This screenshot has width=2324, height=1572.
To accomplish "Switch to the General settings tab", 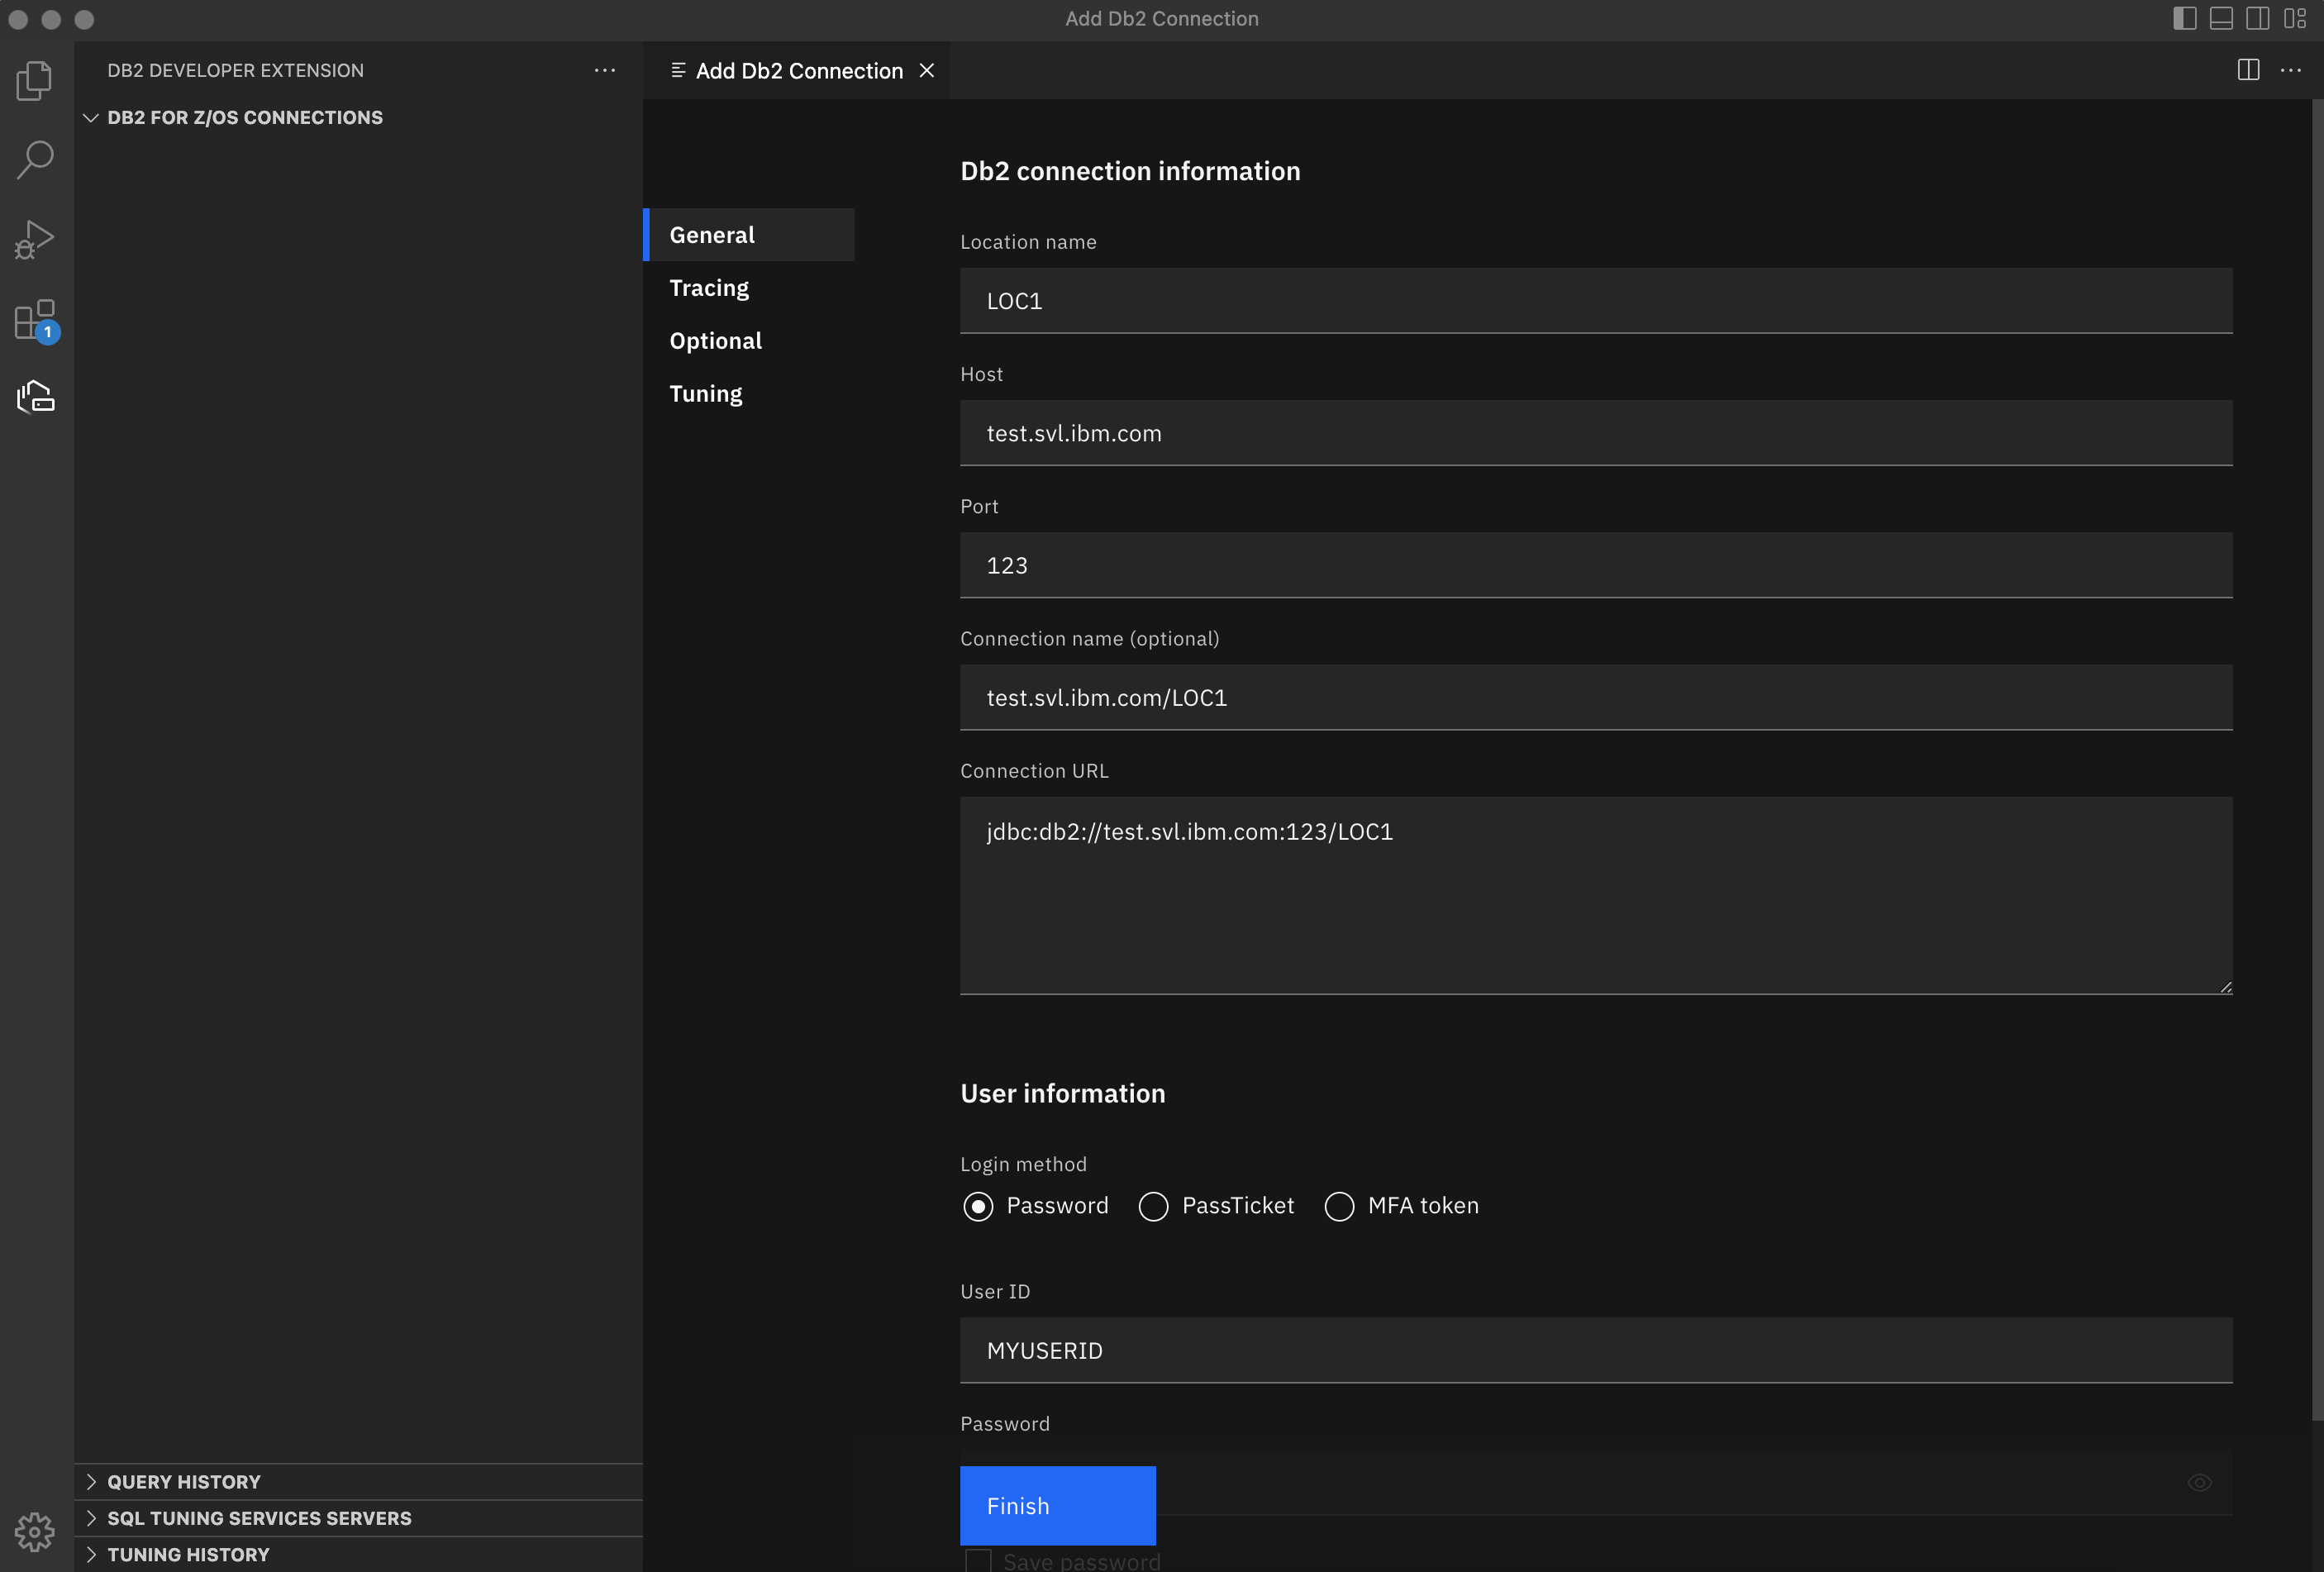I will click(749, 235).
